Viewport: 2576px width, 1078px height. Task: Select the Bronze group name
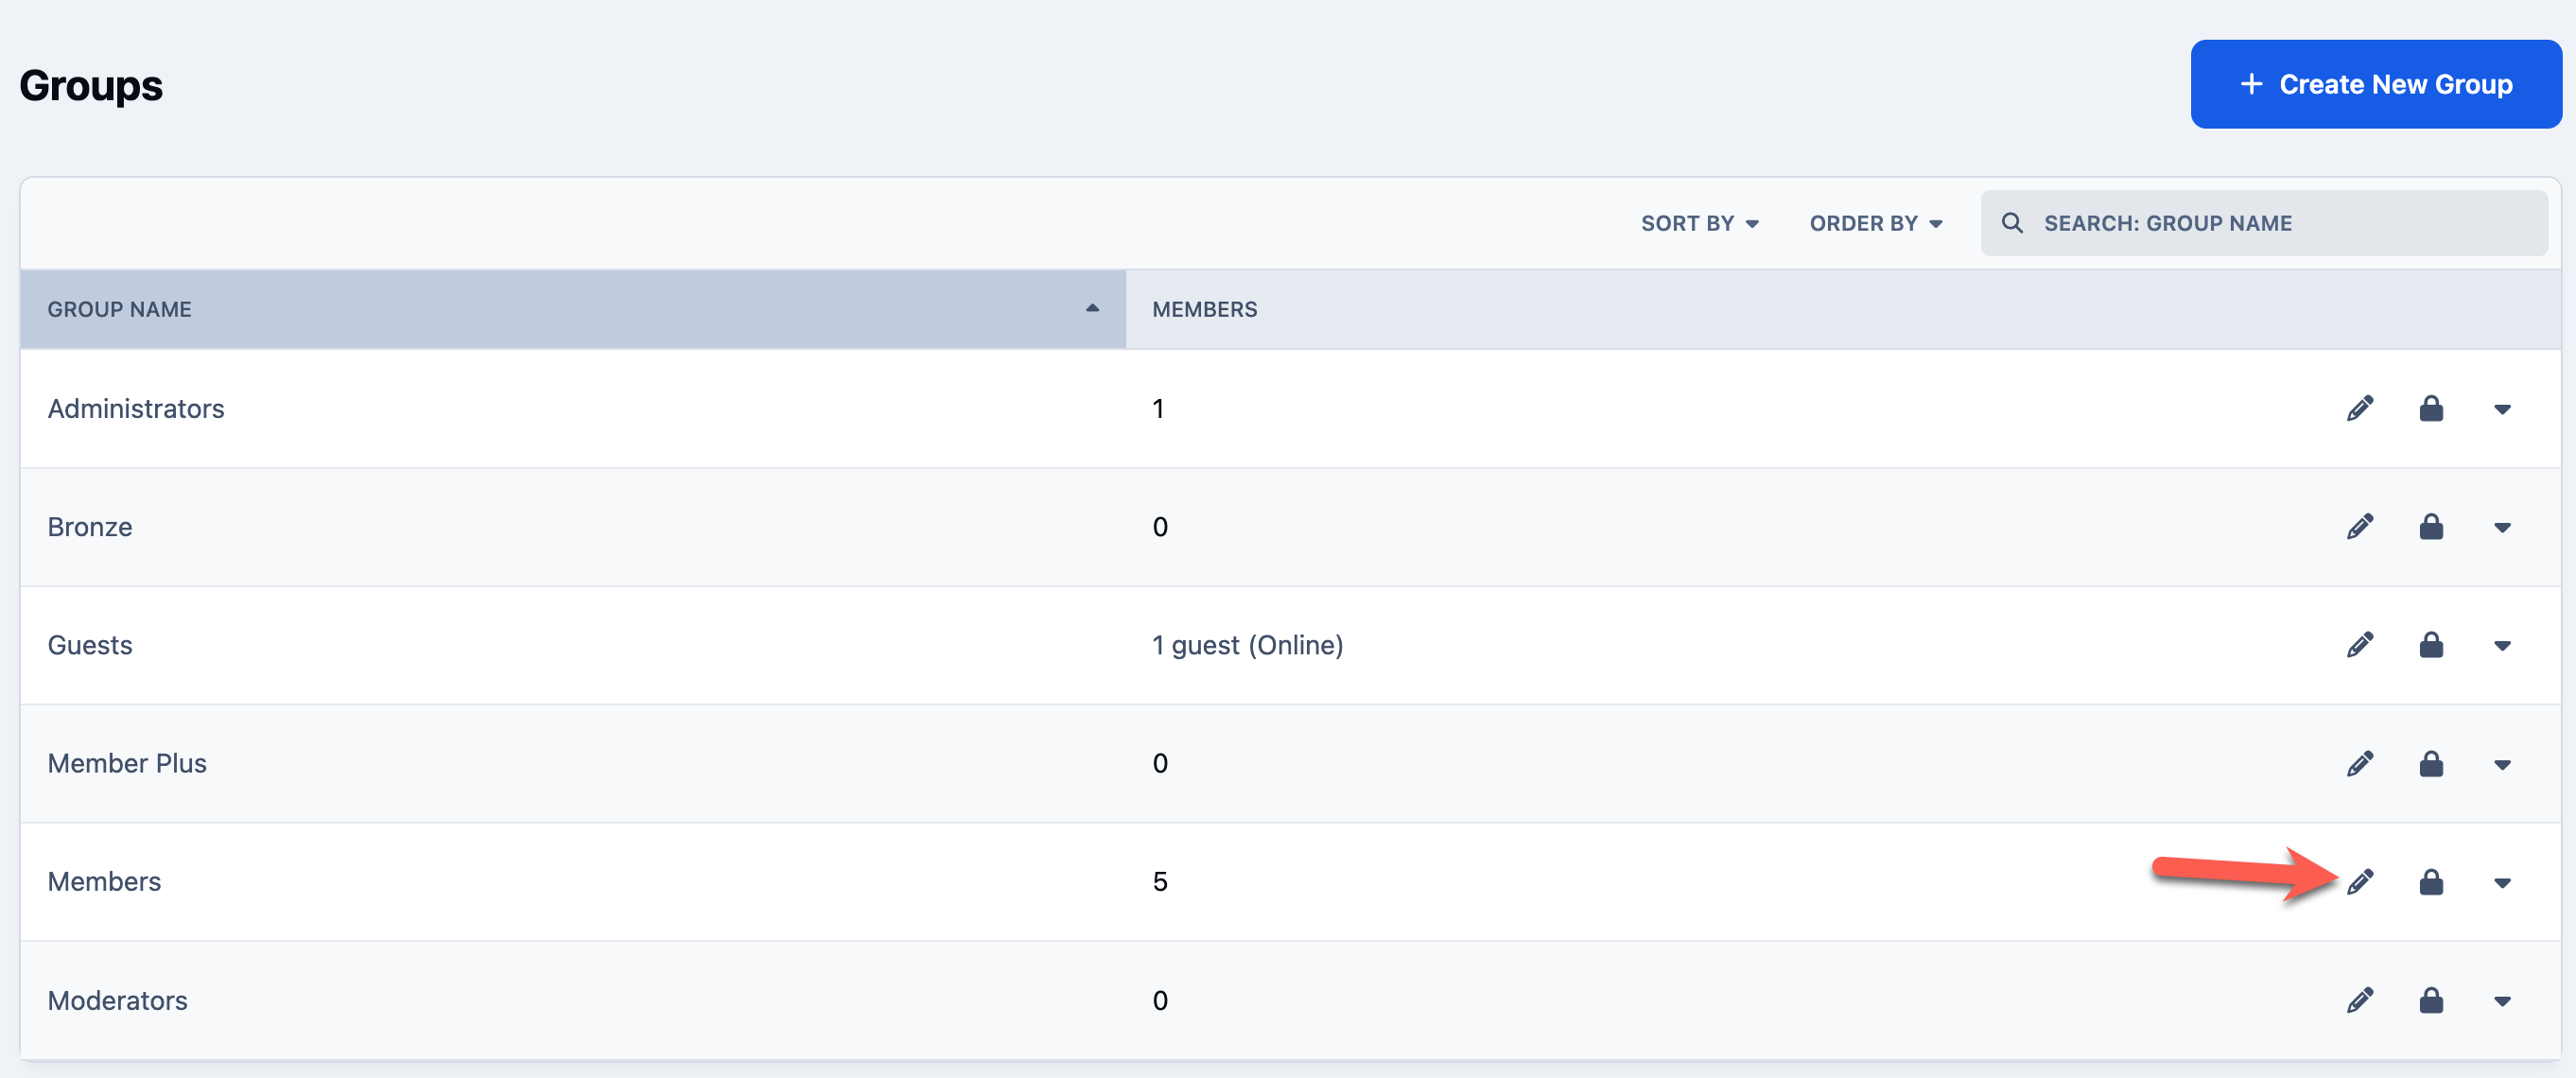(x=90, y=527)
